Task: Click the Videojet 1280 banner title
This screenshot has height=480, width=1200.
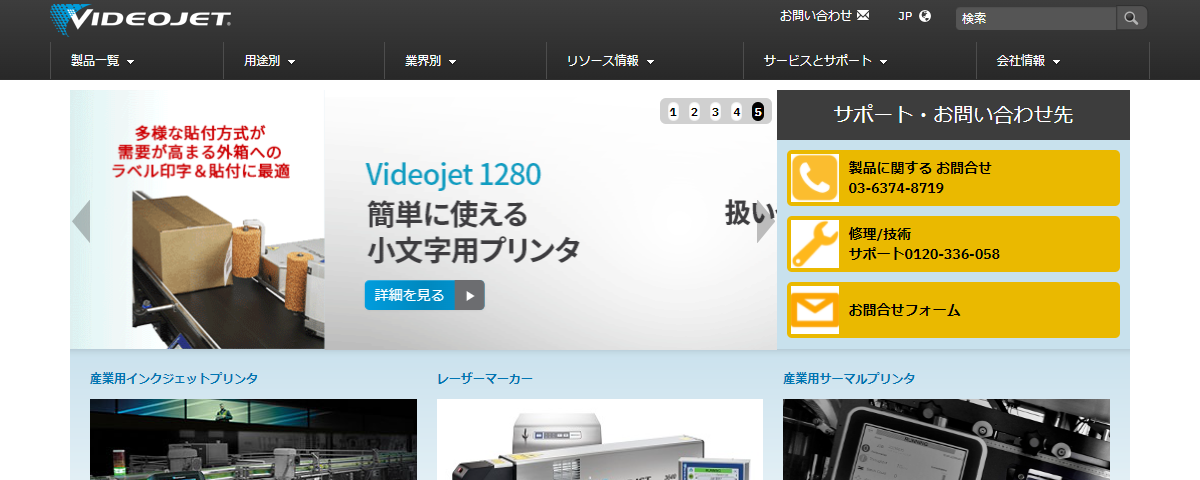Action: click(453, 175)
